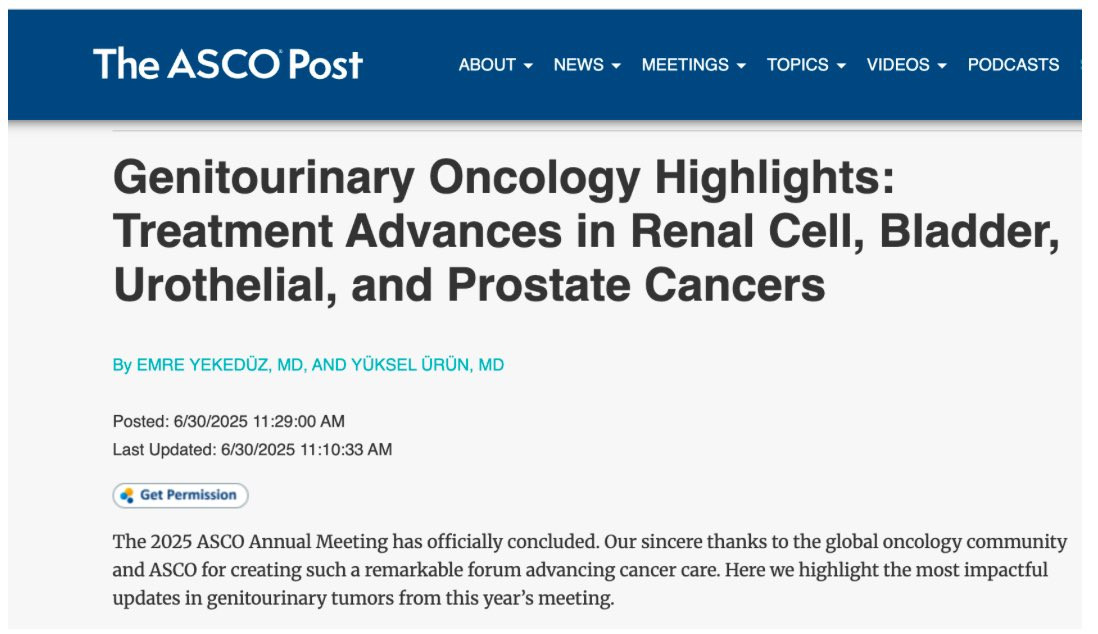Viewport: 1098px width, 634px height.
Task: Select the VIDEOS menu label
Action: click(x=898, y=65)
